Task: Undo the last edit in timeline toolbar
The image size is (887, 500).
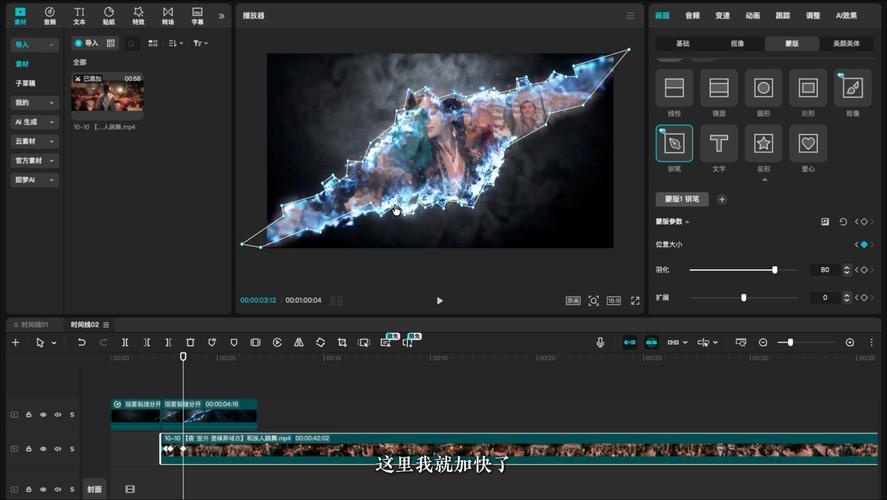Action: click(x=81, y=342)
